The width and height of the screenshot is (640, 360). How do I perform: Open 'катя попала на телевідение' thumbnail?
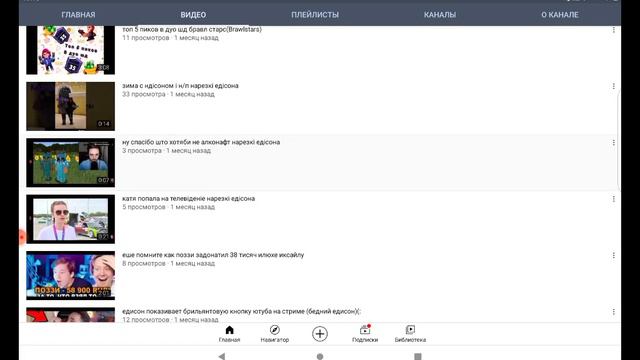pyautogui.click(x=71, y=219)
